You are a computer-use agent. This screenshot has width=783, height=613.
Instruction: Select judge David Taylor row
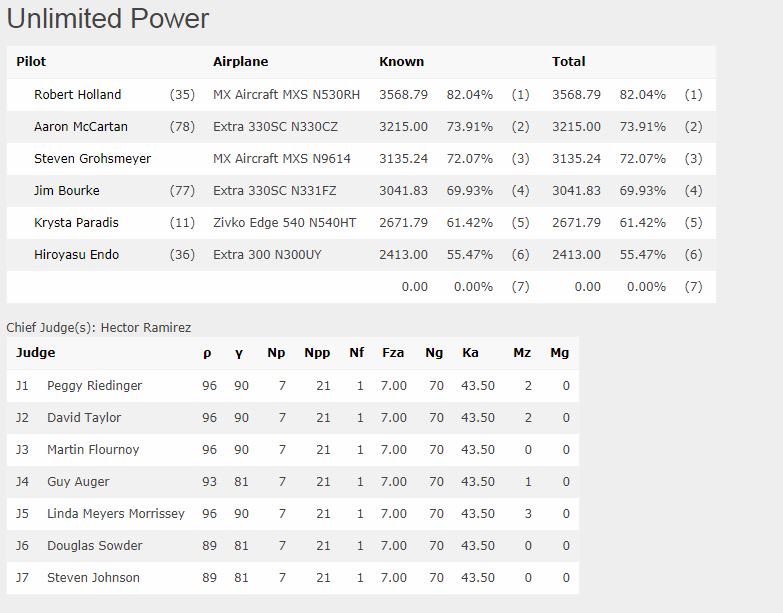[x=293, y=418]
